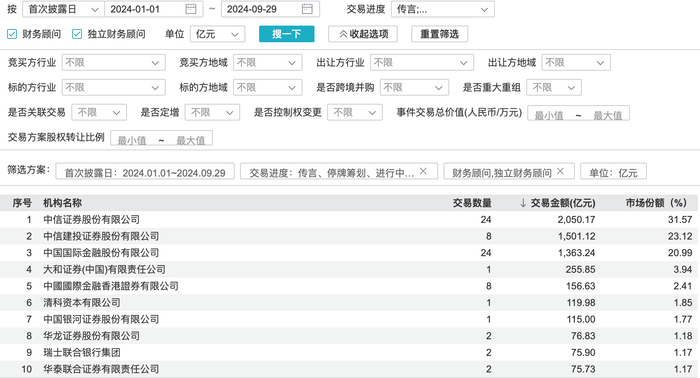700x378 pixels.
Task: Click the market share value 31.57
Action: click(x=680, y=220)
